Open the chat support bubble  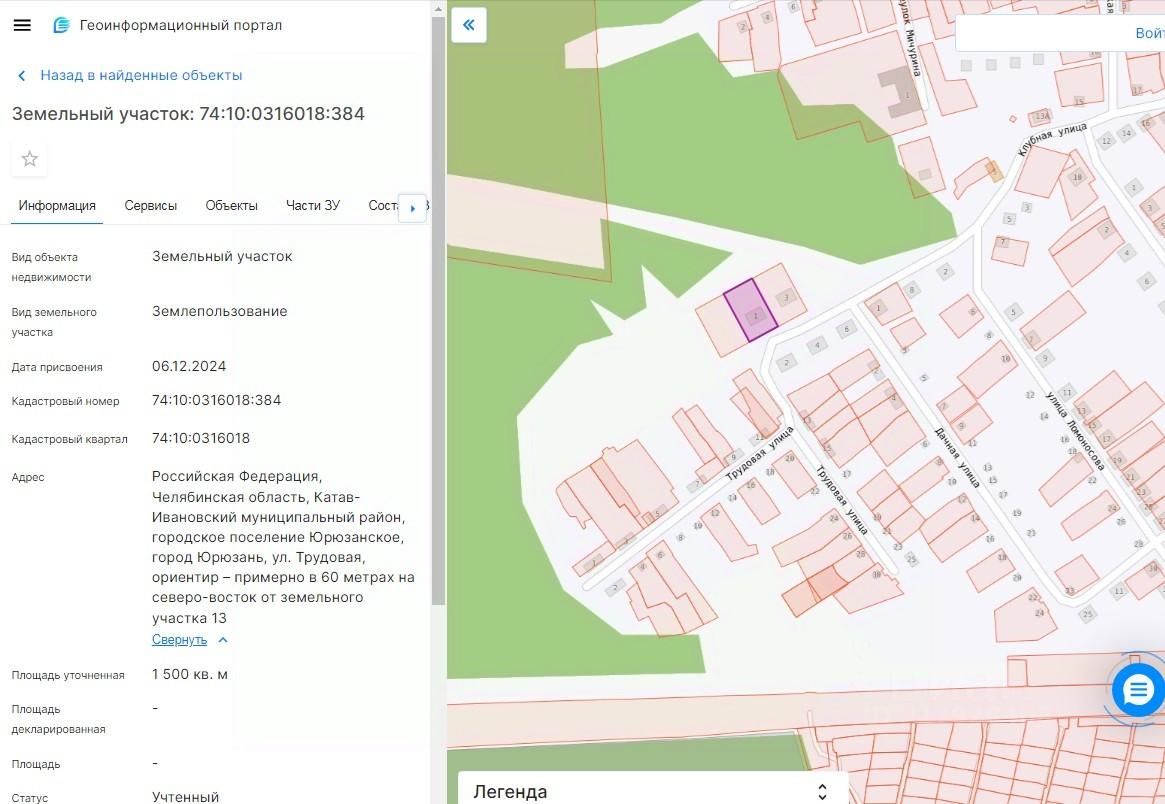1138,690
